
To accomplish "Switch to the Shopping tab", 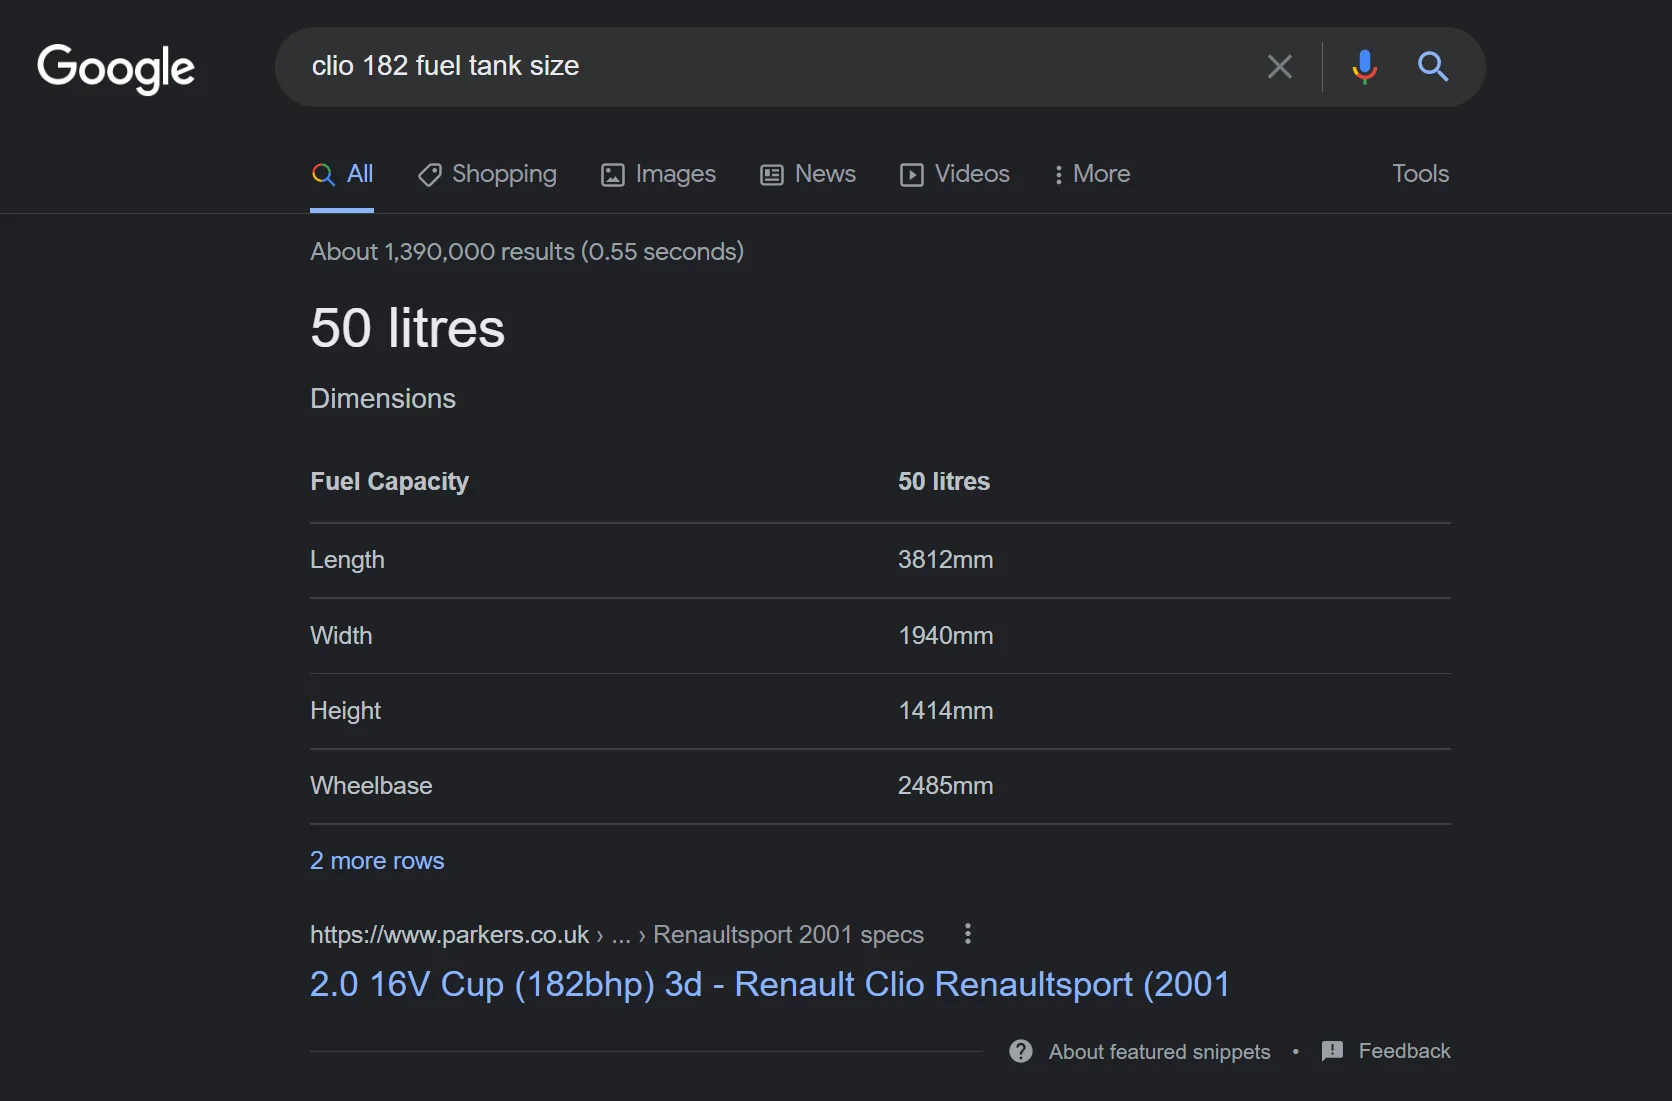I will (487, 174).
